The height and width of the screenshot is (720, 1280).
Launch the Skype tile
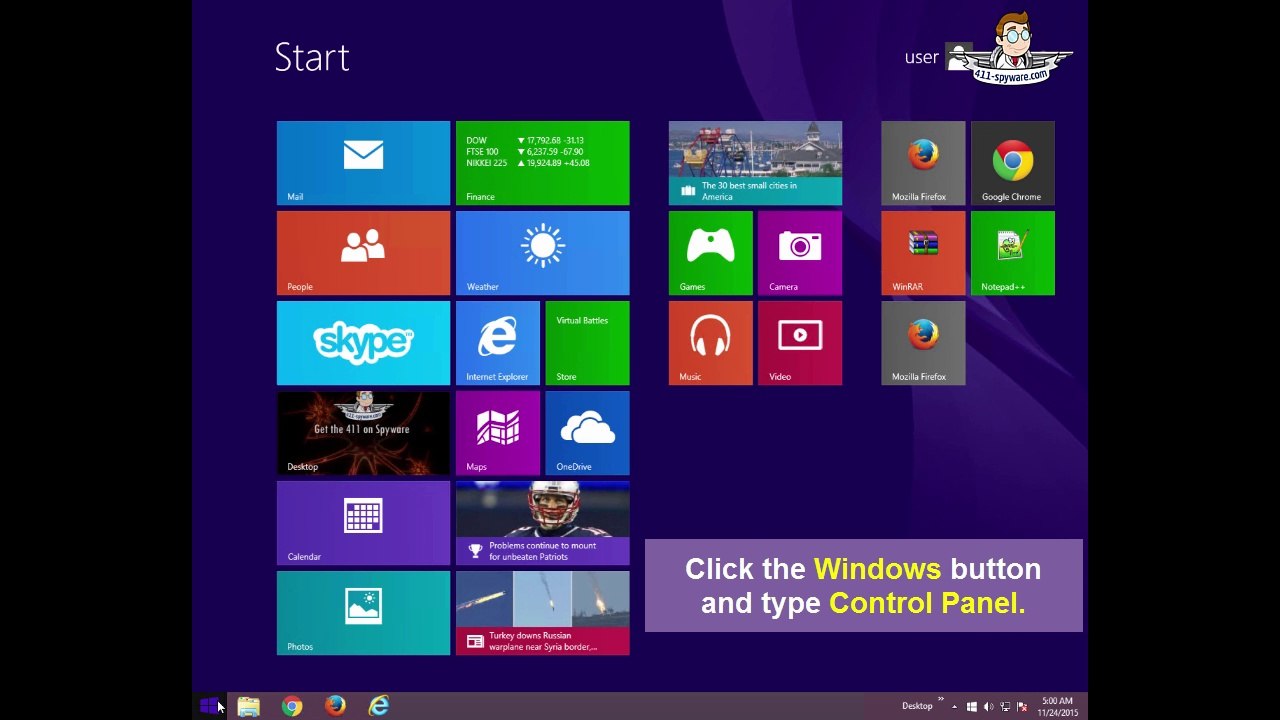click(x=363, y=343)
